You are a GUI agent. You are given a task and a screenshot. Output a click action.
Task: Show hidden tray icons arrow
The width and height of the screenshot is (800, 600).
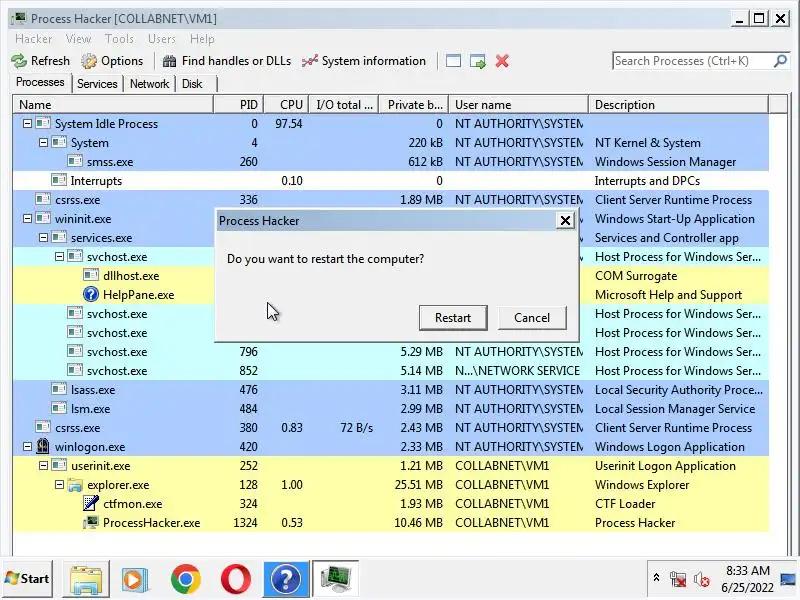(656, 578)
